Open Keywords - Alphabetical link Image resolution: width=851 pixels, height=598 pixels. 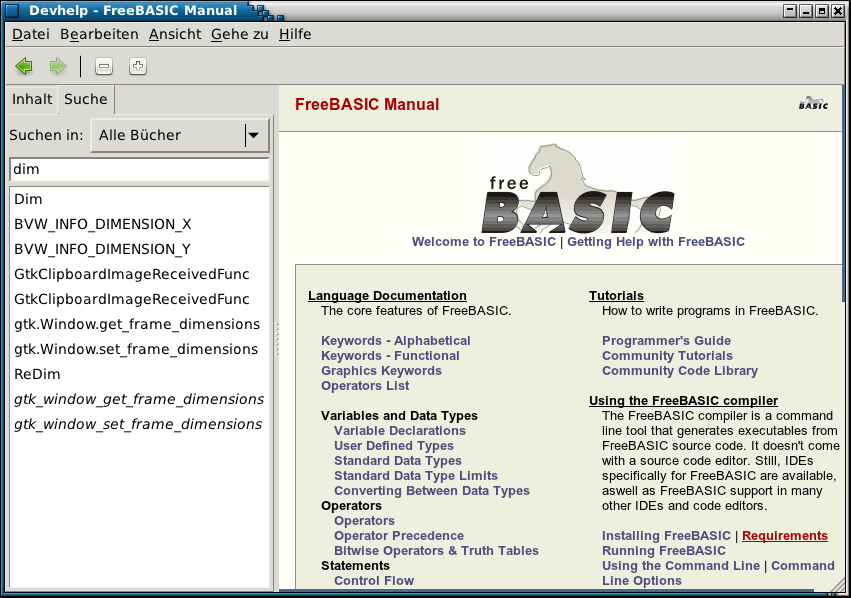click(396, 341)
